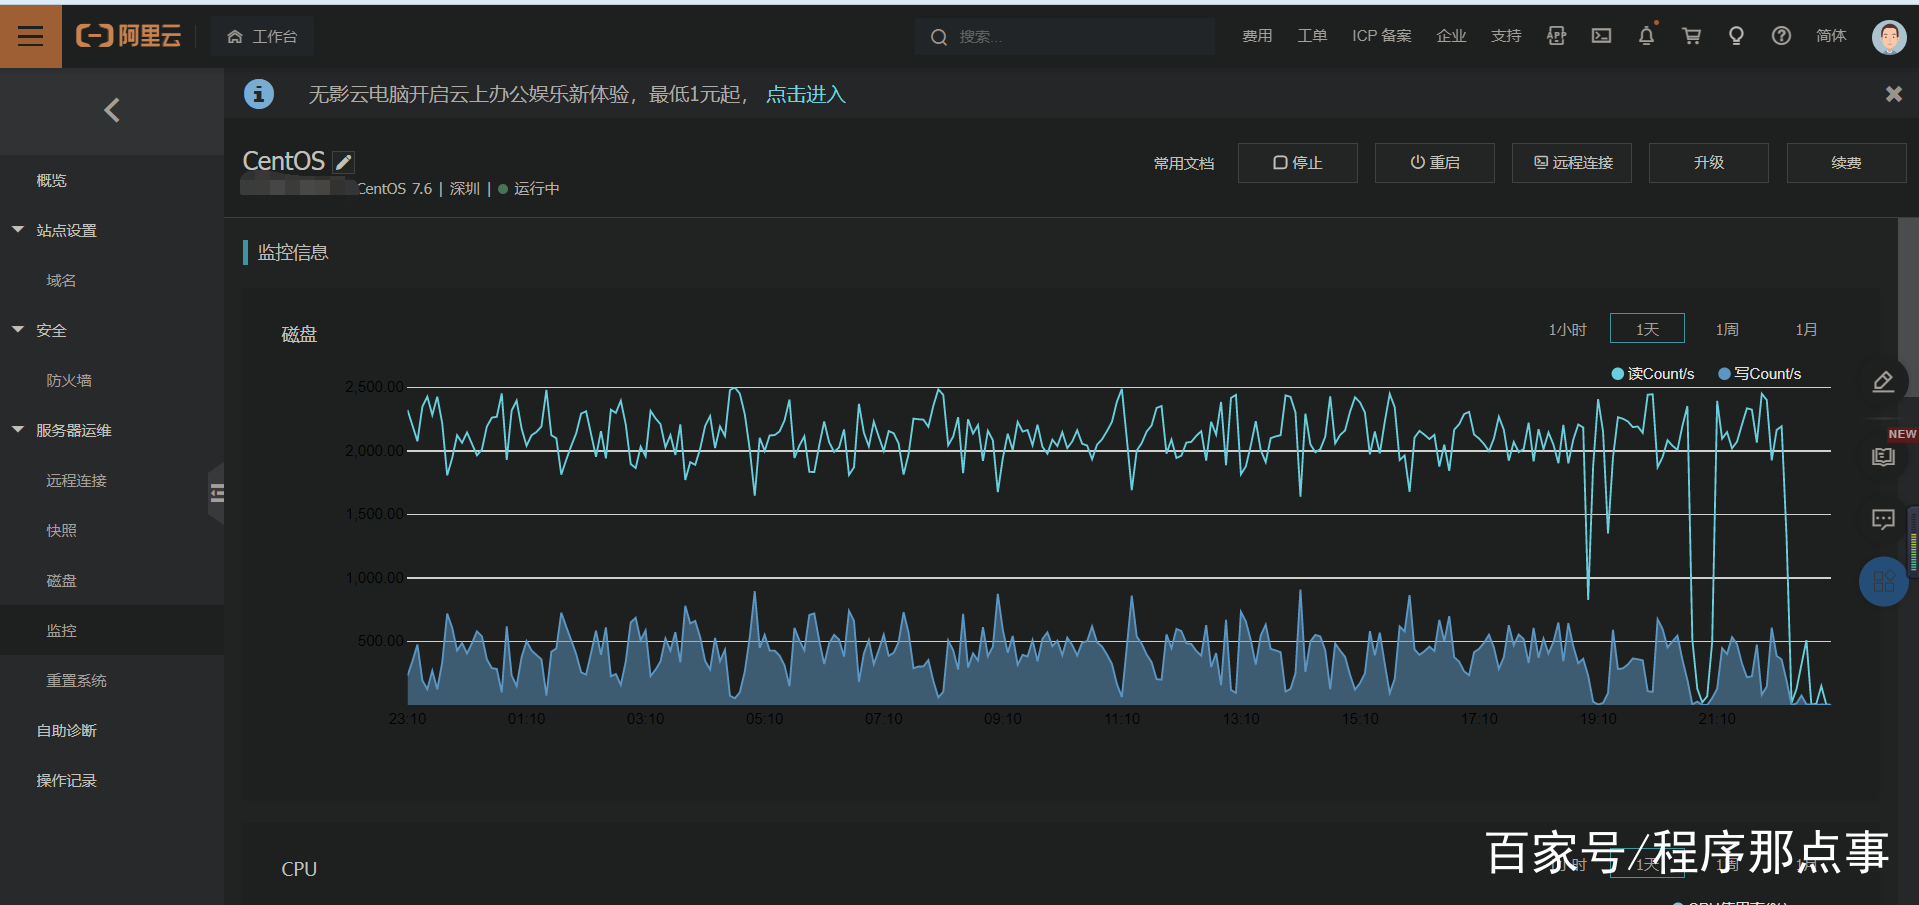Click the lightbulb tips icon

(x=1736, y=36)
